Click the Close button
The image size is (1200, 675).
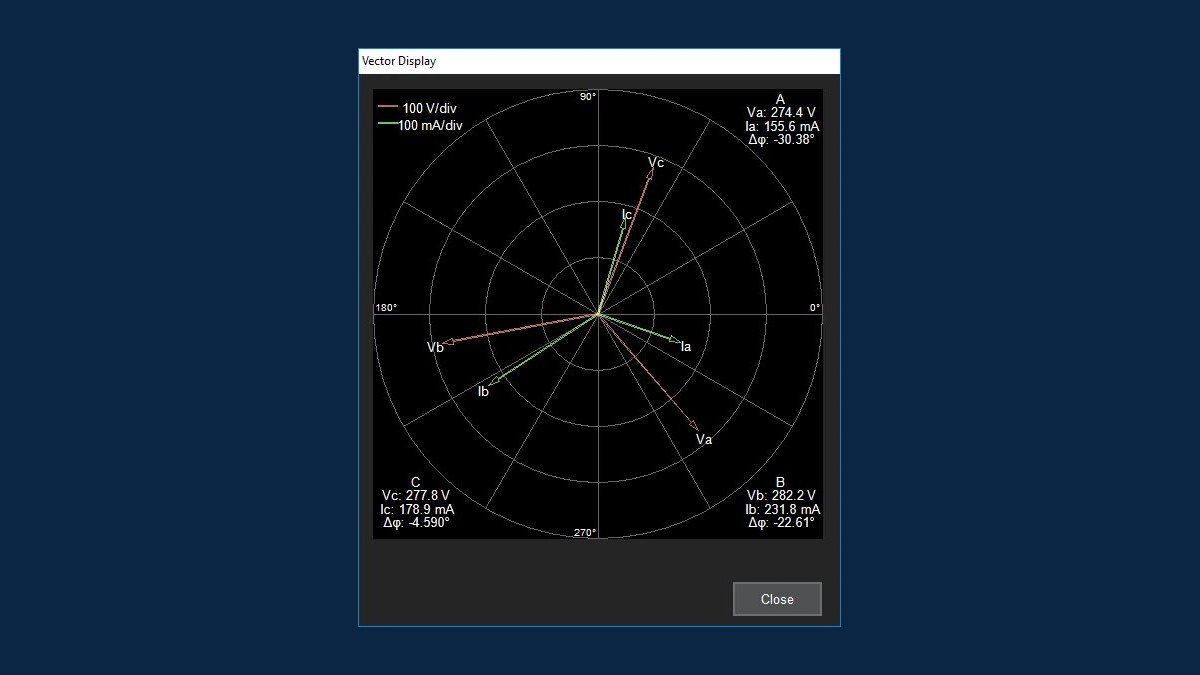777,599
